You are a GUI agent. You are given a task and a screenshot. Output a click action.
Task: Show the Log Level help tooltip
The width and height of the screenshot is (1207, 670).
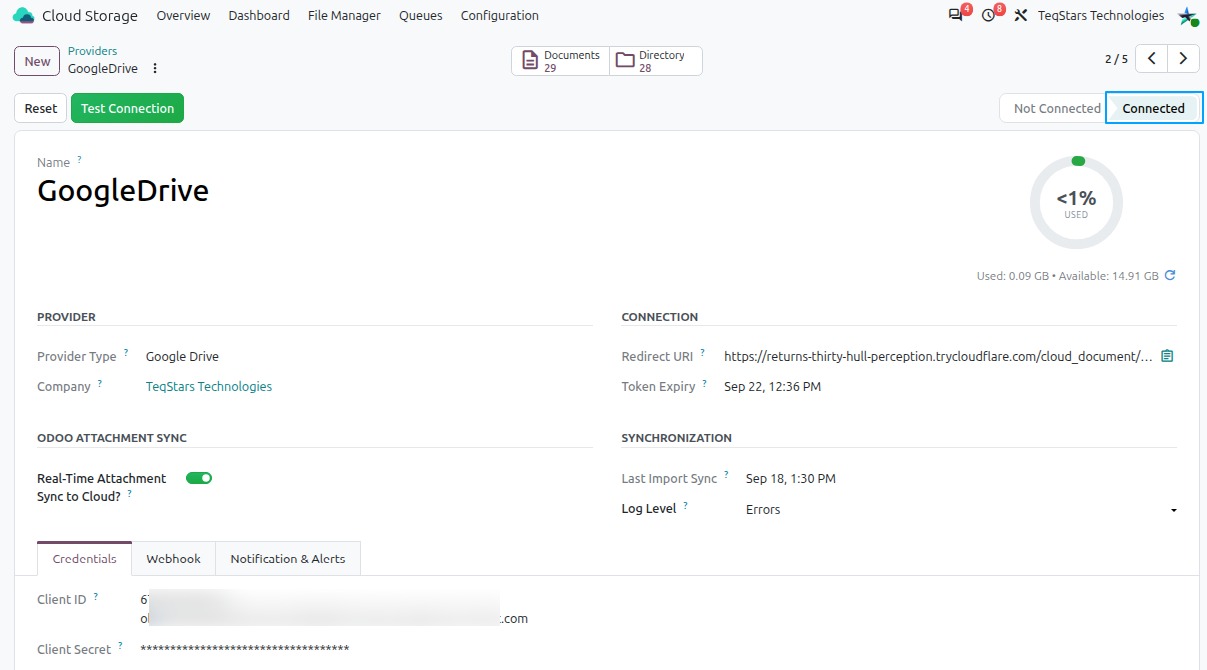(687, 505)
